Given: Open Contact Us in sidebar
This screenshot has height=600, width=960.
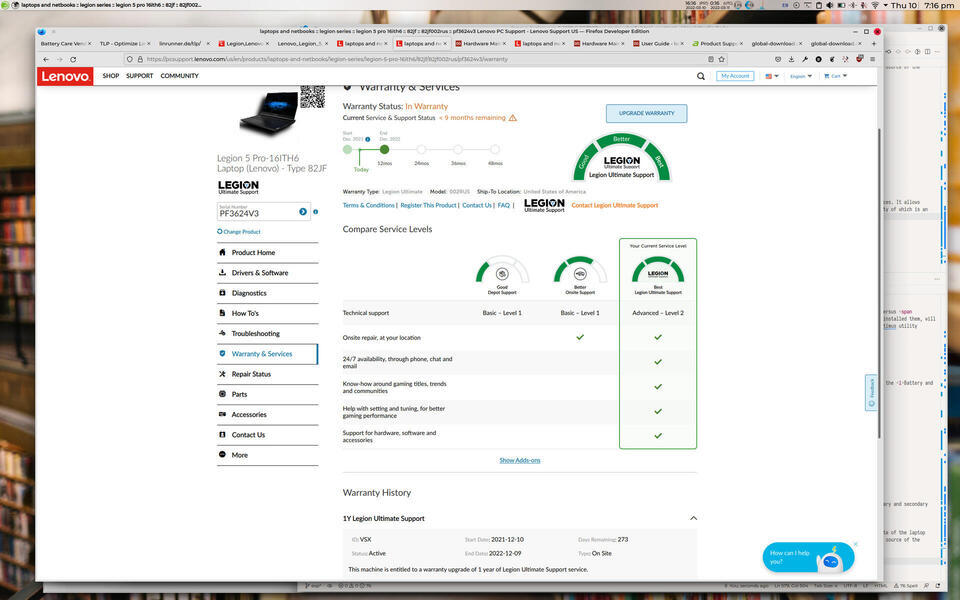Looking at the screenshot, I should (268, 435).
